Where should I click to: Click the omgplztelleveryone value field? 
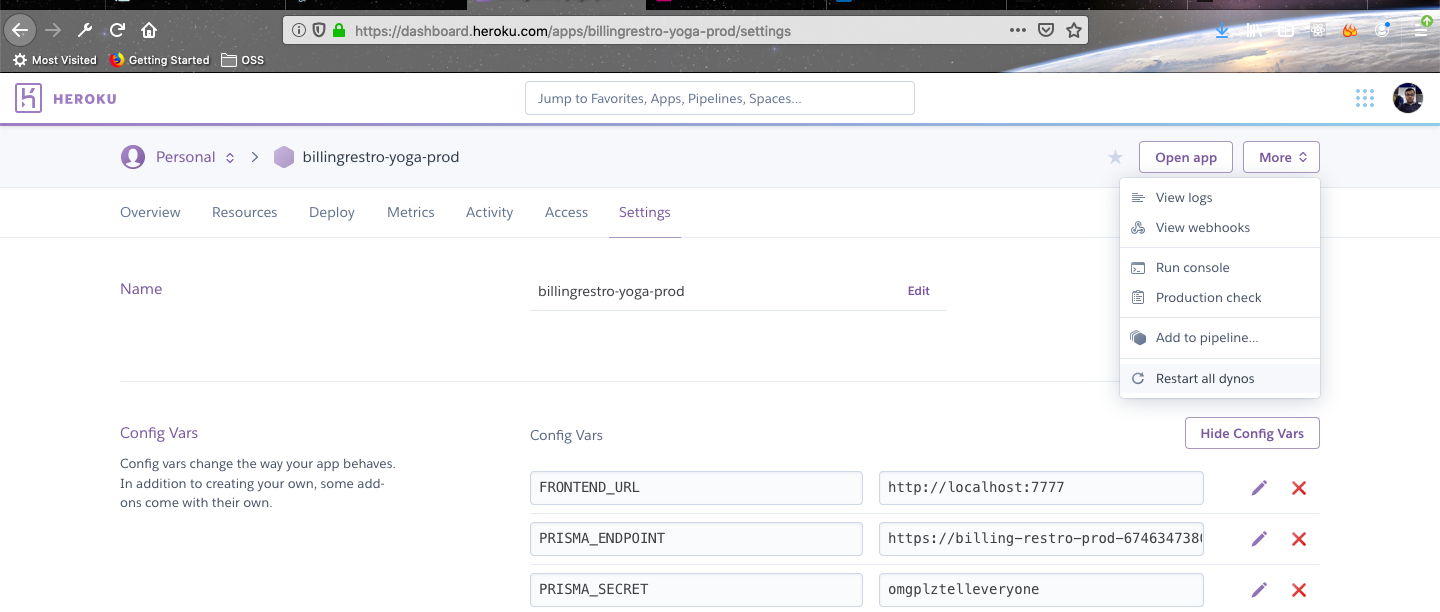point(1041,589)
